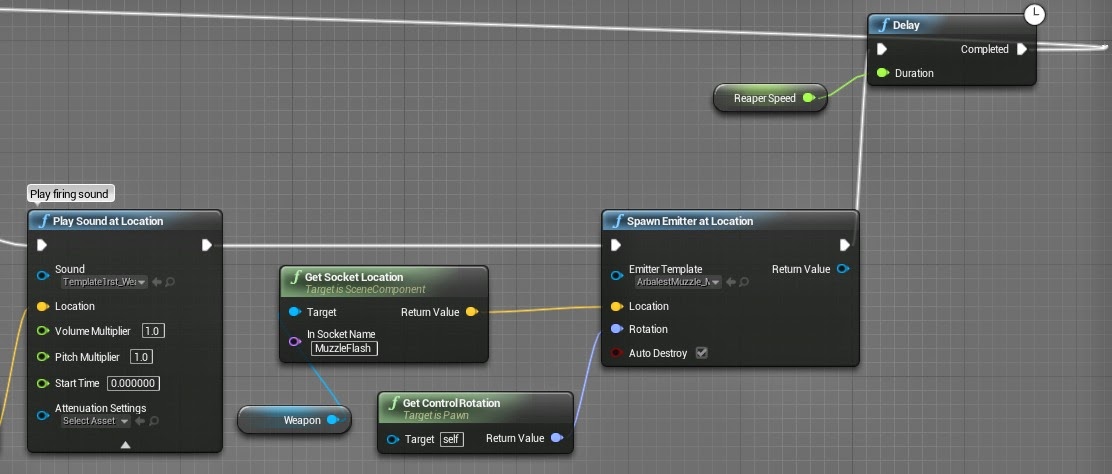The width and height of the screenshot is (1112, 474).
Task: Click the Reaper Speed variable output pin
Action: [x=808, y=98]
